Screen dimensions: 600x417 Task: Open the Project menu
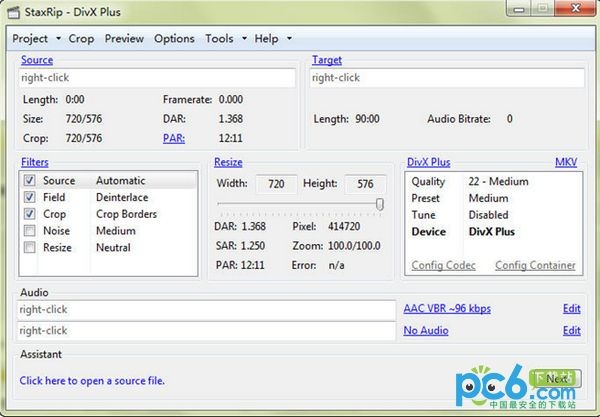pyautogui.click(x=30, y=39)
